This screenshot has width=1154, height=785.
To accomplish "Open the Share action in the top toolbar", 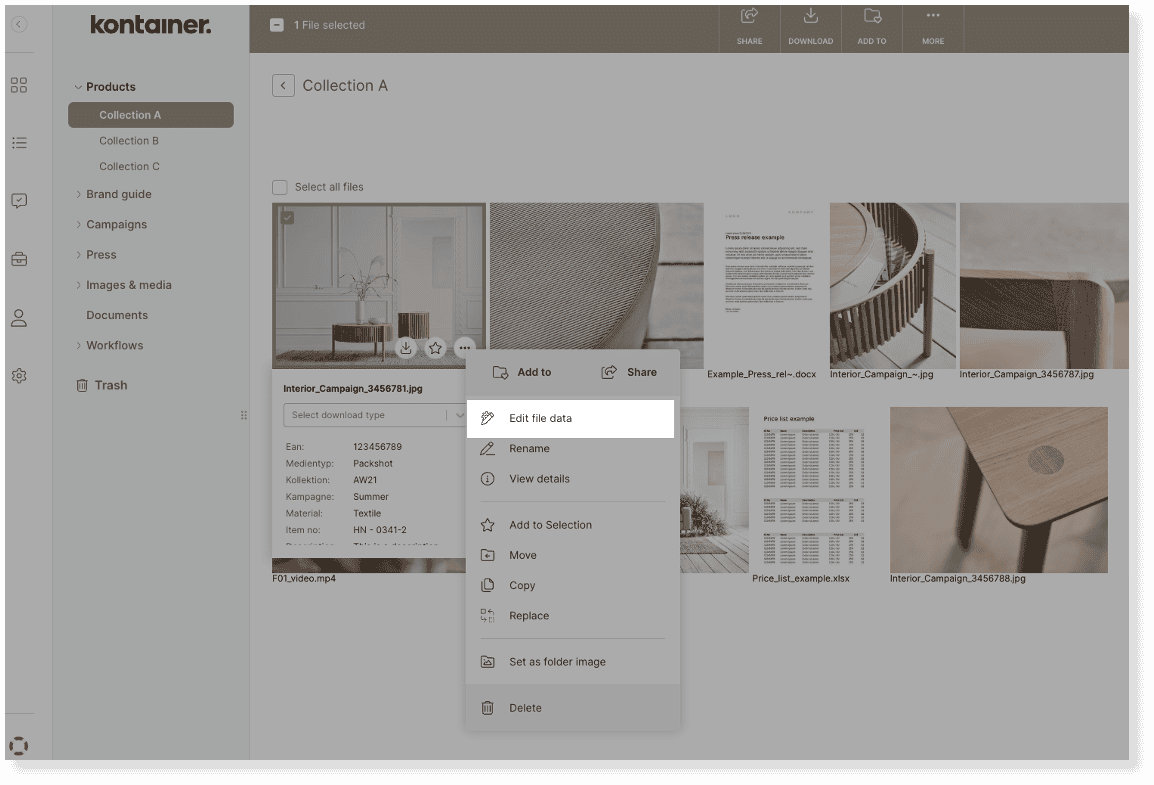I will click(749, 28).
